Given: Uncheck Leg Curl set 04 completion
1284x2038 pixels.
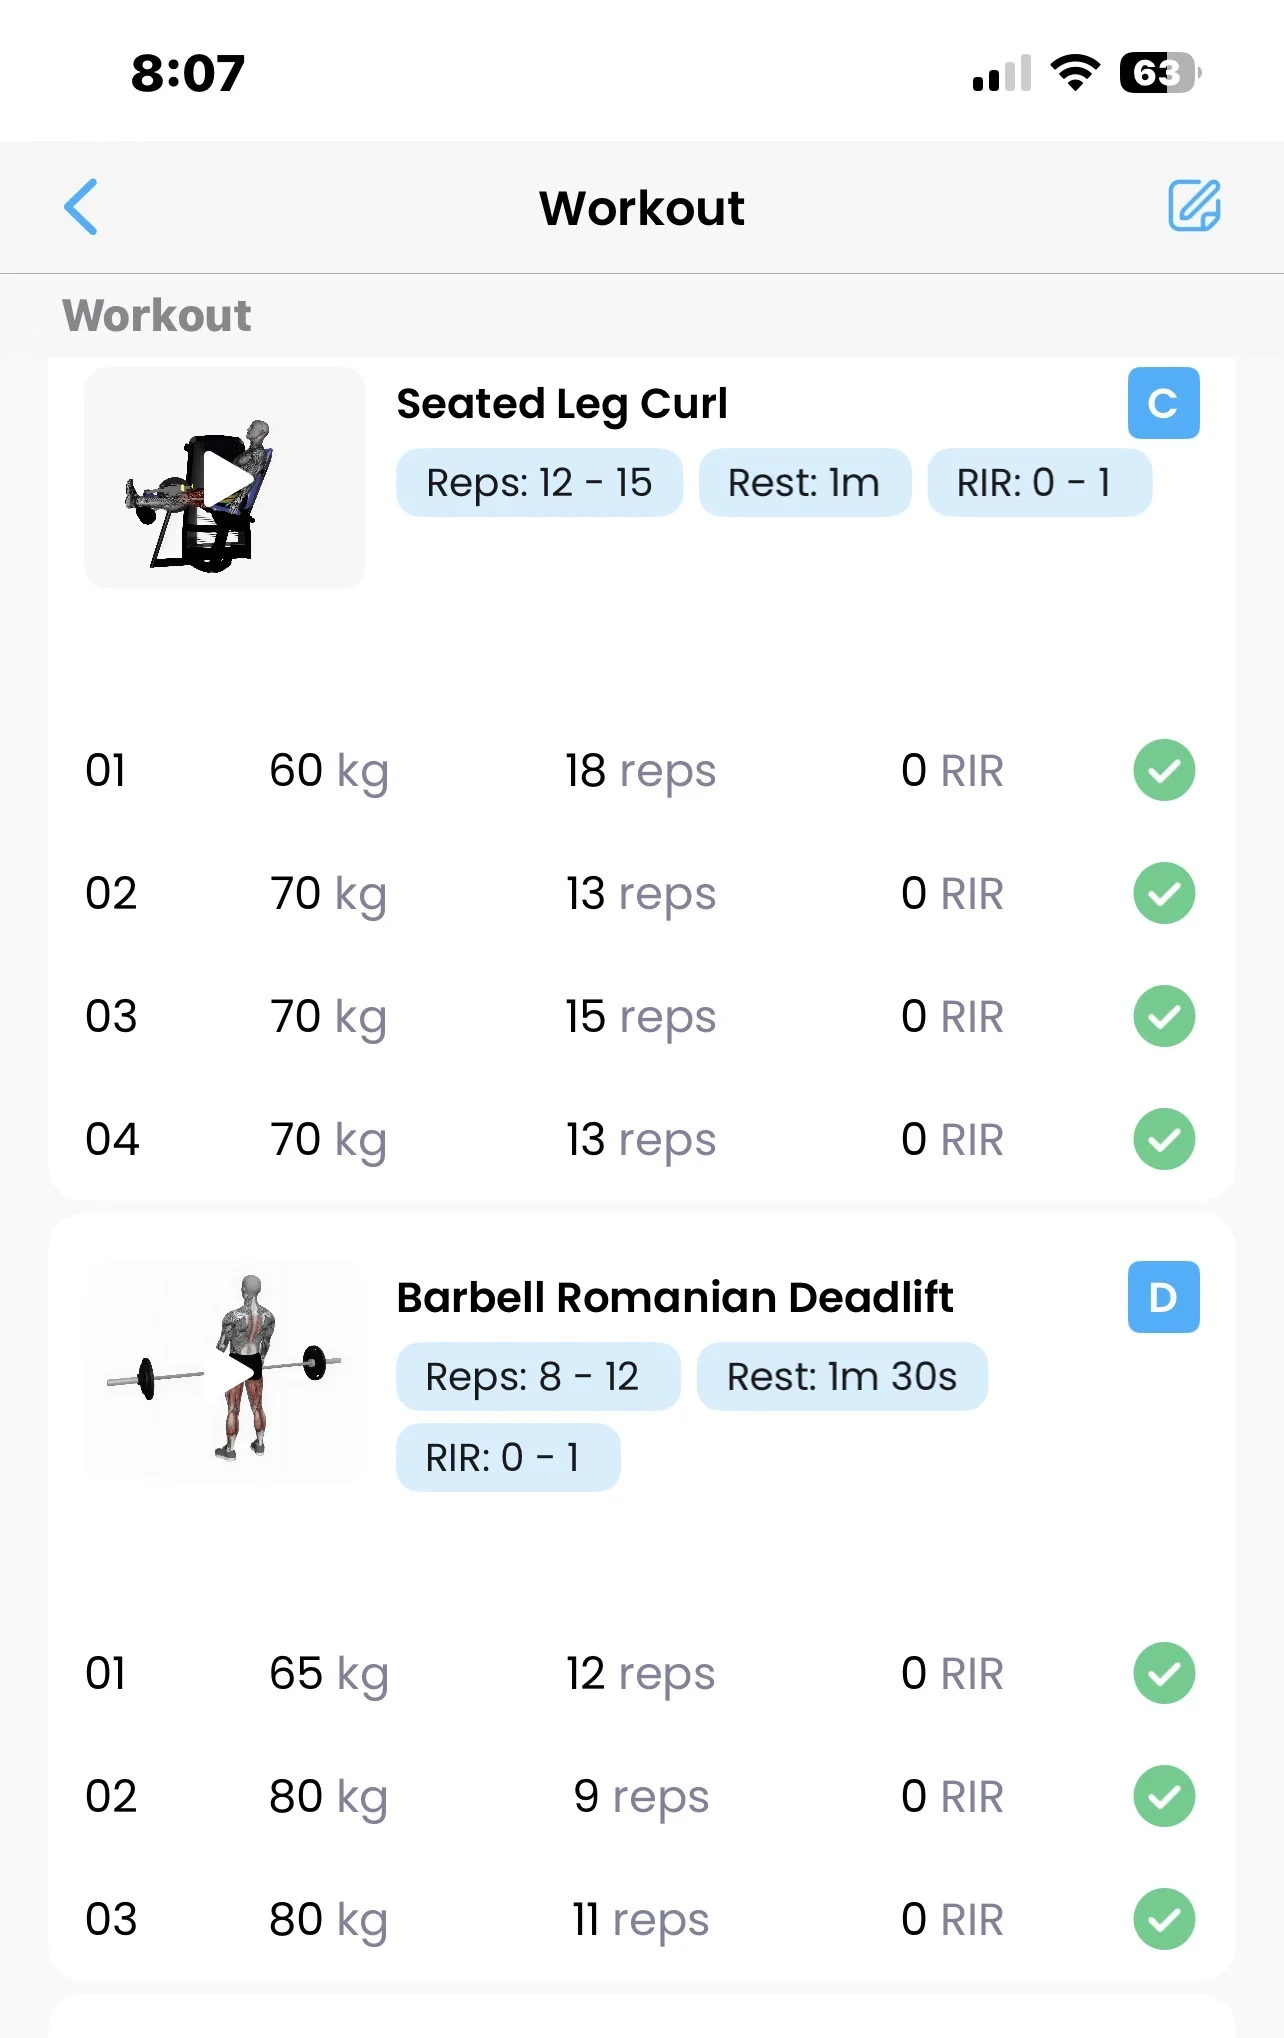Looking at the screenshot, I should [1164, 1139].
